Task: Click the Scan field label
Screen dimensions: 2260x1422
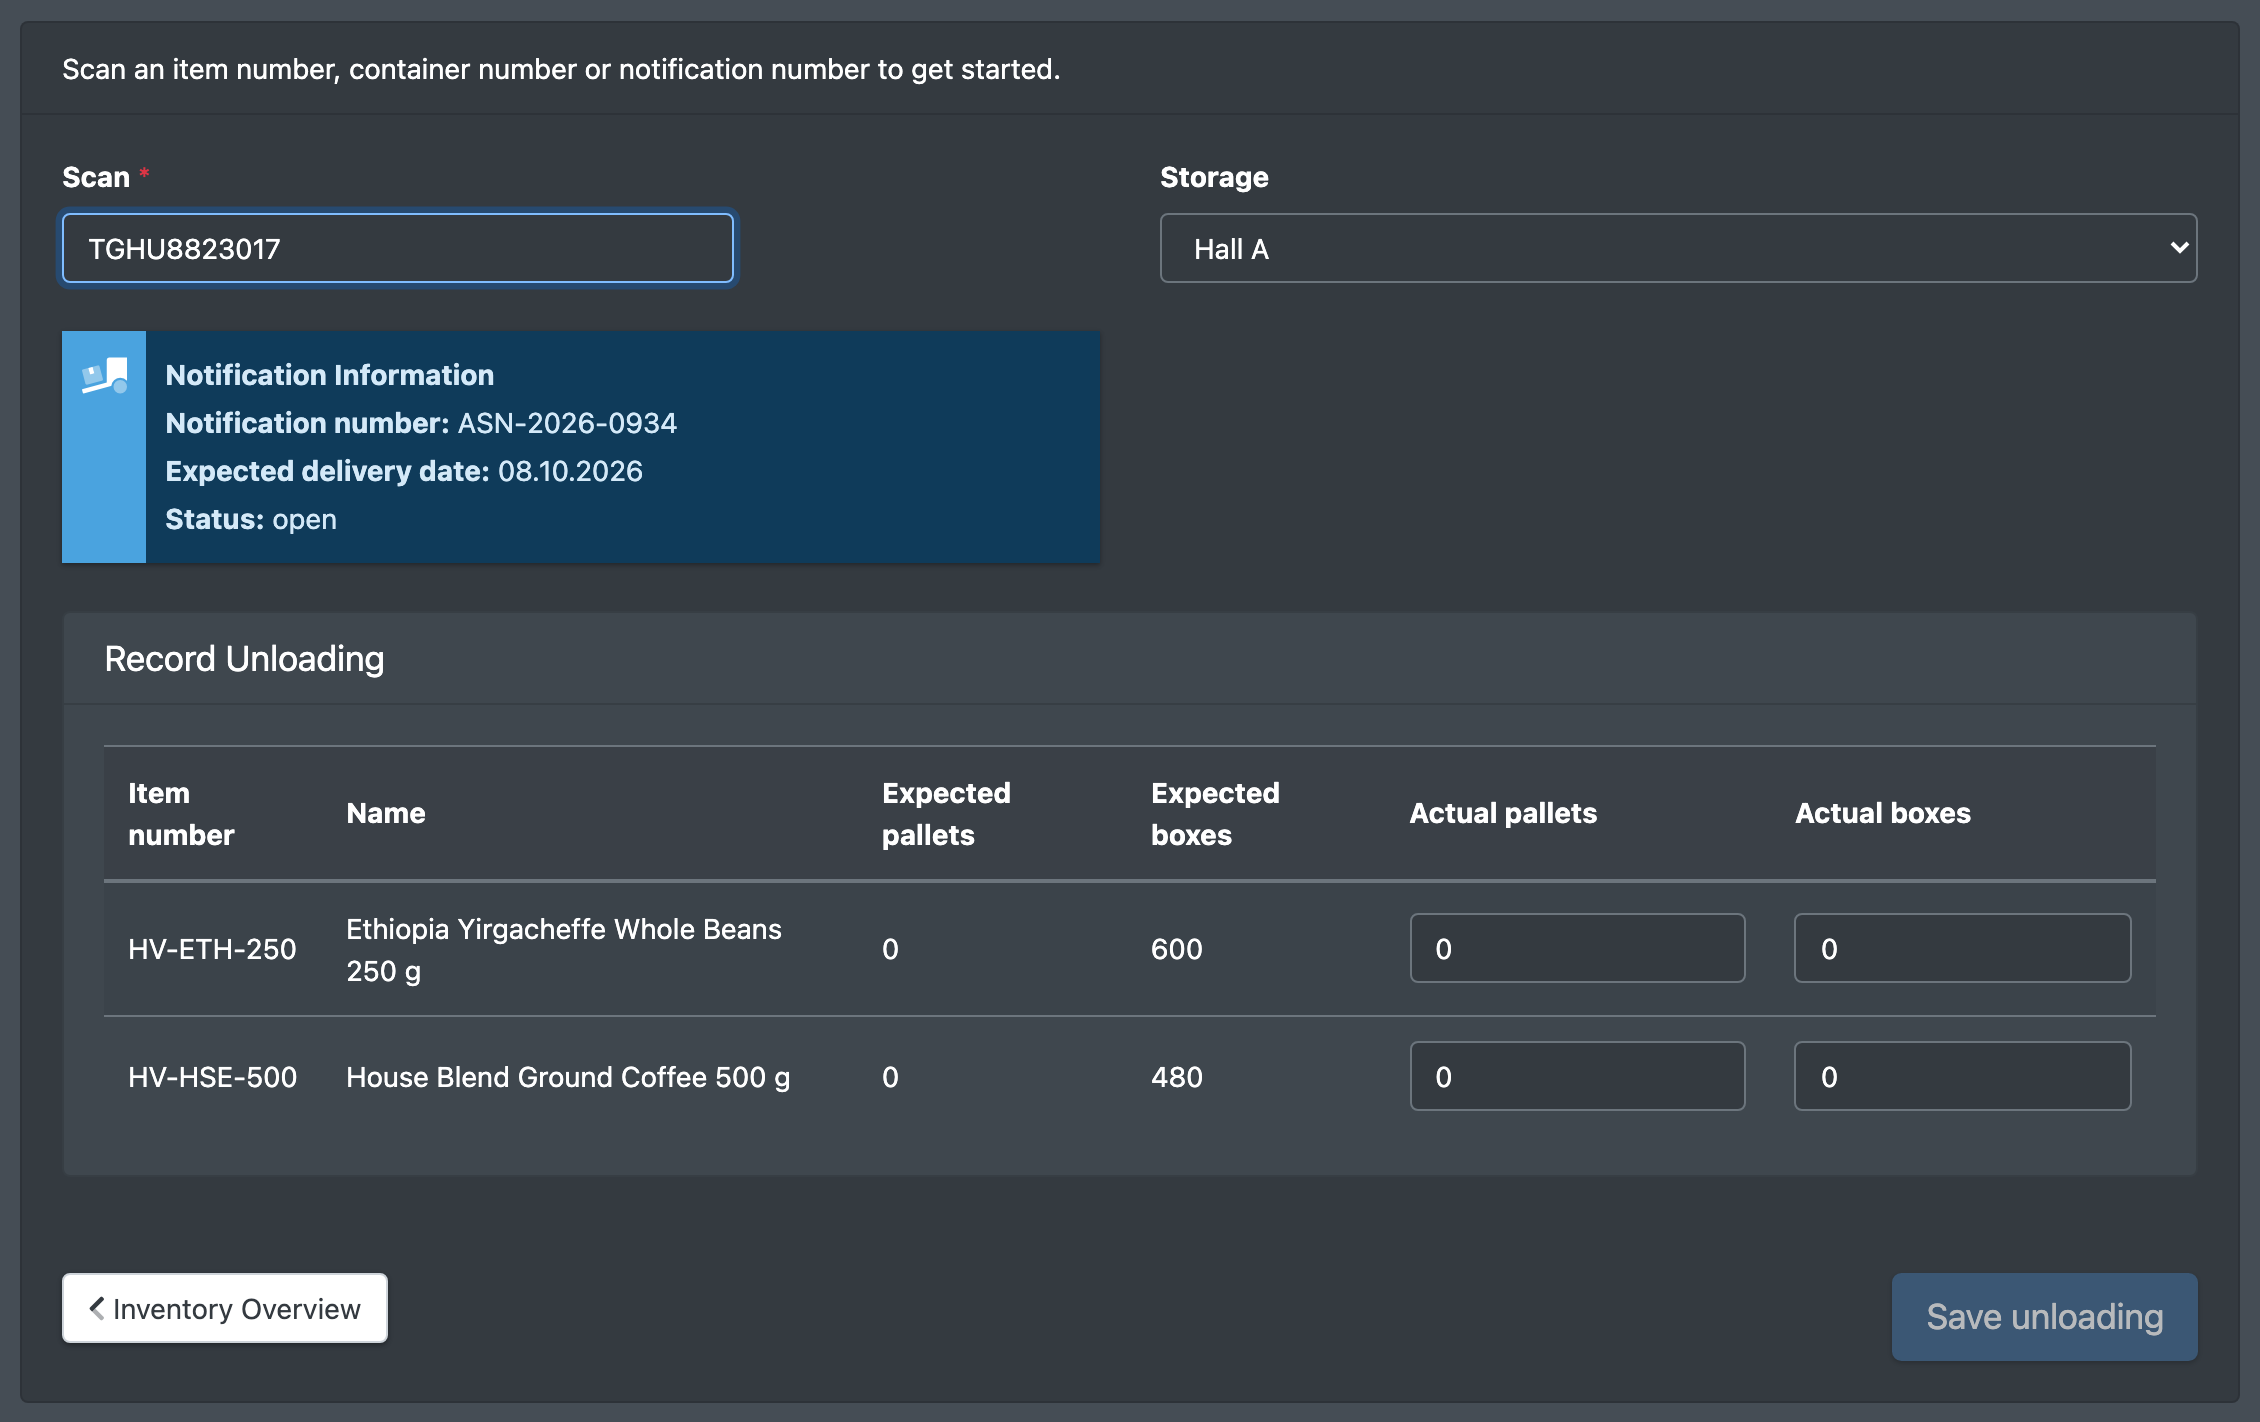Action: pyautogui.click(x=96, y=177)
